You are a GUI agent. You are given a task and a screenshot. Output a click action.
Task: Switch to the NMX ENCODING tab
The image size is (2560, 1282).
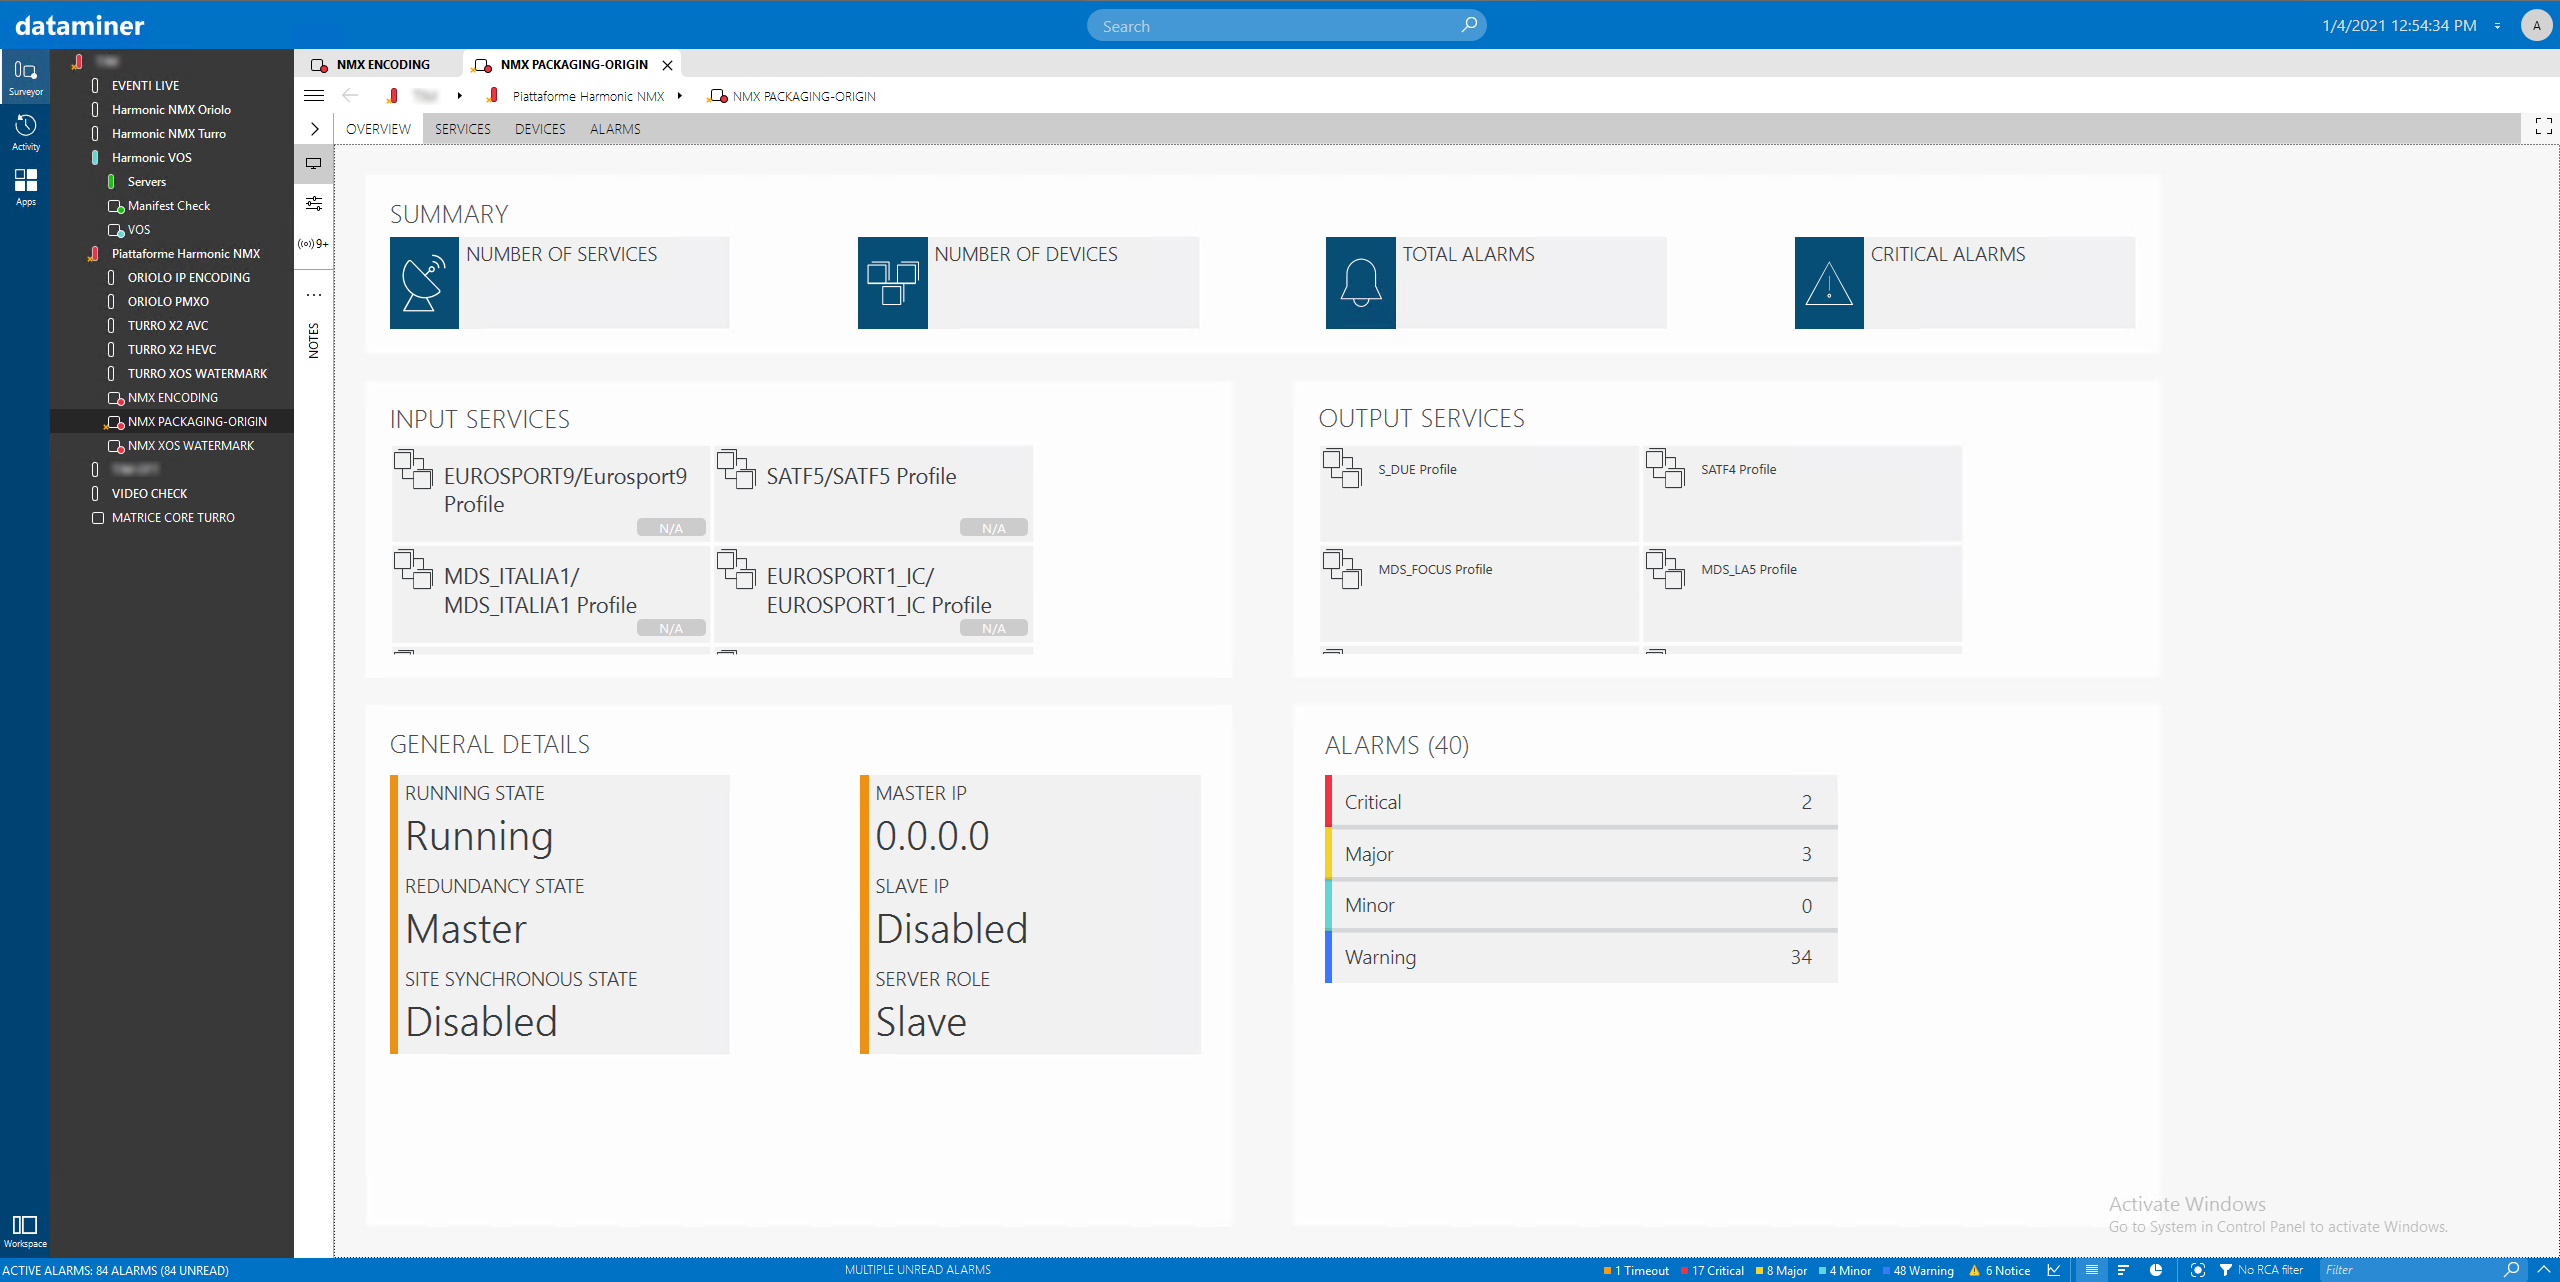coord(382,65)
